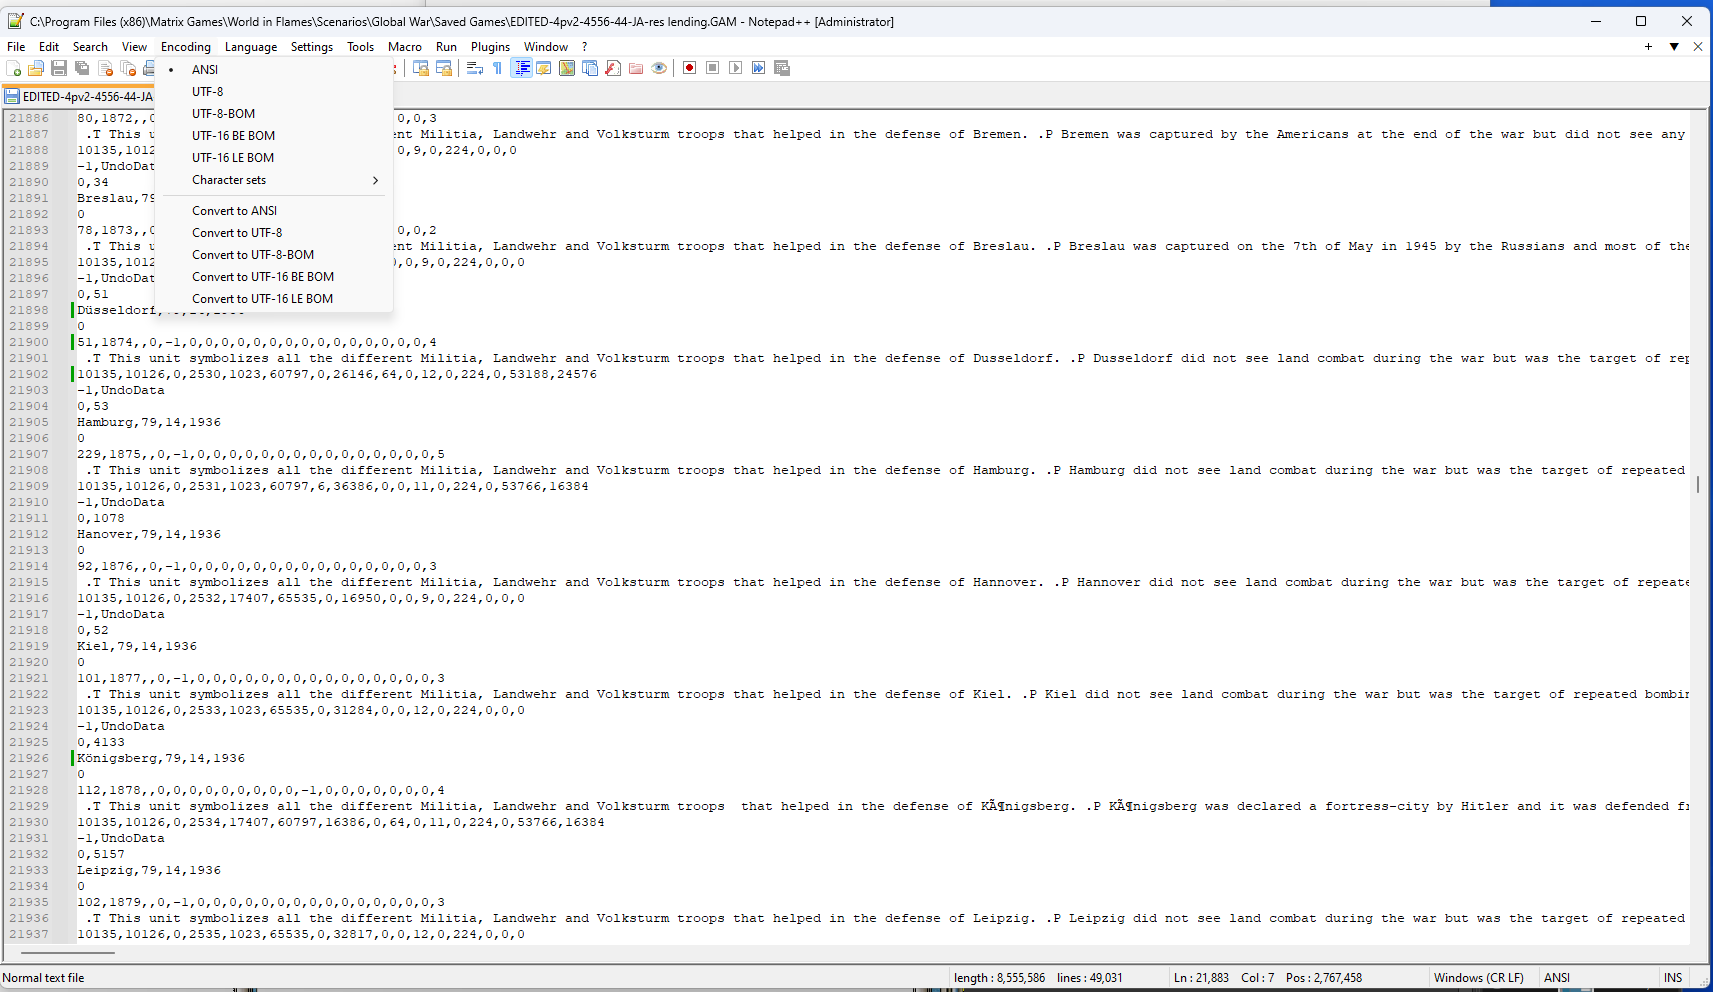Image resolution: width=1713 pixels, height=992 pixels.
Task: Save the current file via toolbar
Action: (x=59, y=68)
